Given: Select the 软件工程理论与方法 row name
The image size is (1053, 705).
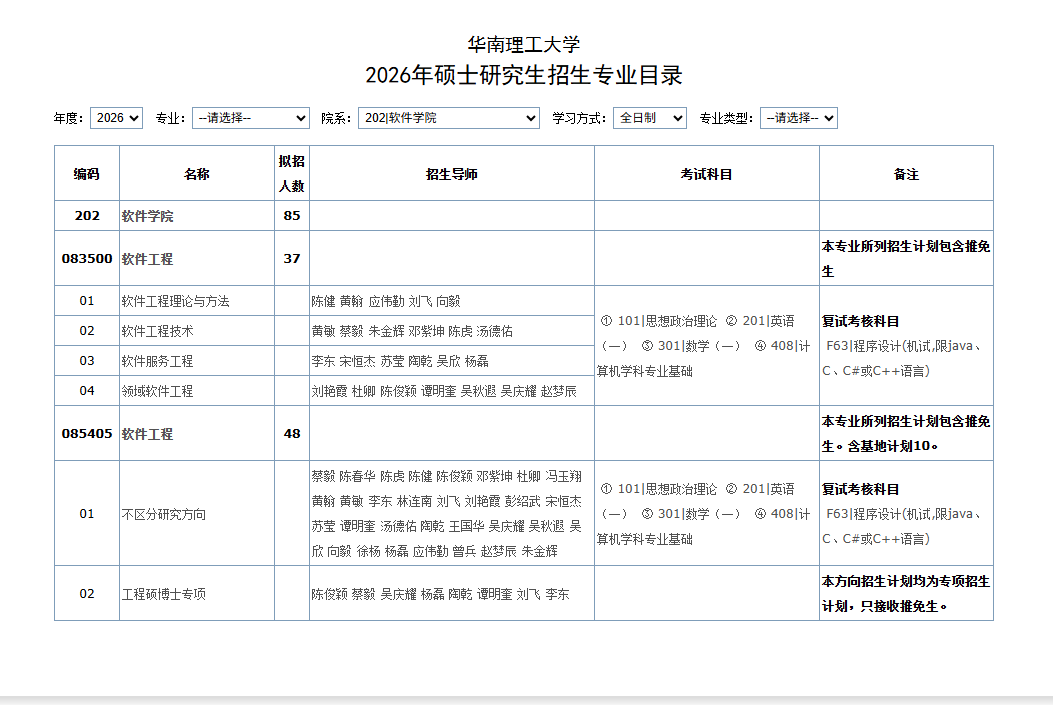Looking at the screenshot, I should pos(175,301).
